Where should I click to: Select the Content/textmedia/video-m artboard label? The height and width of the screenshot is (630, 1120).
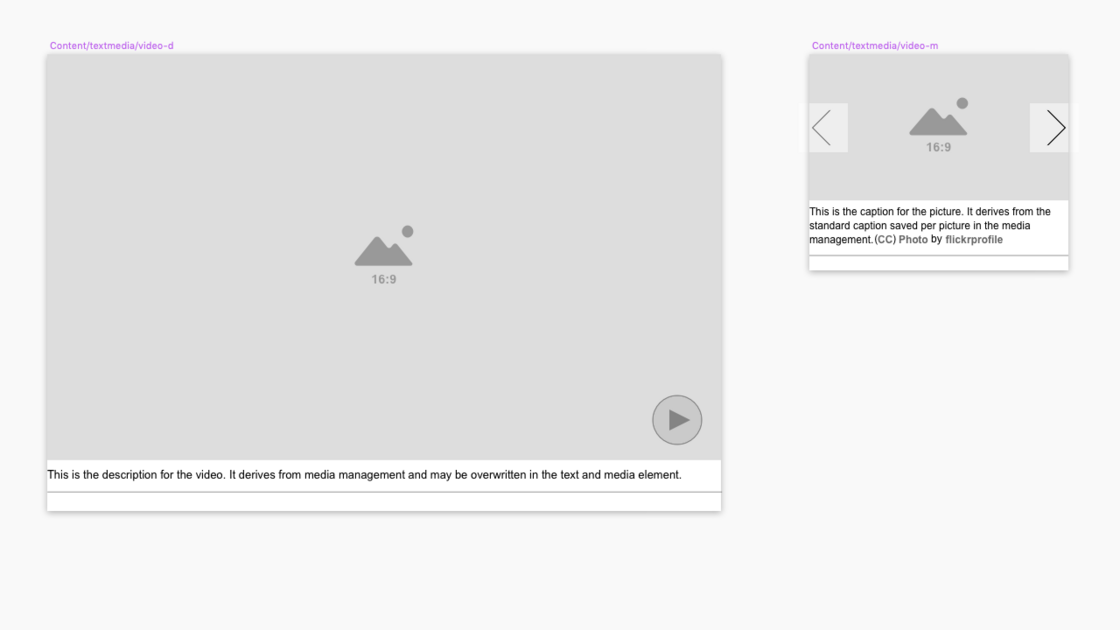875,46
